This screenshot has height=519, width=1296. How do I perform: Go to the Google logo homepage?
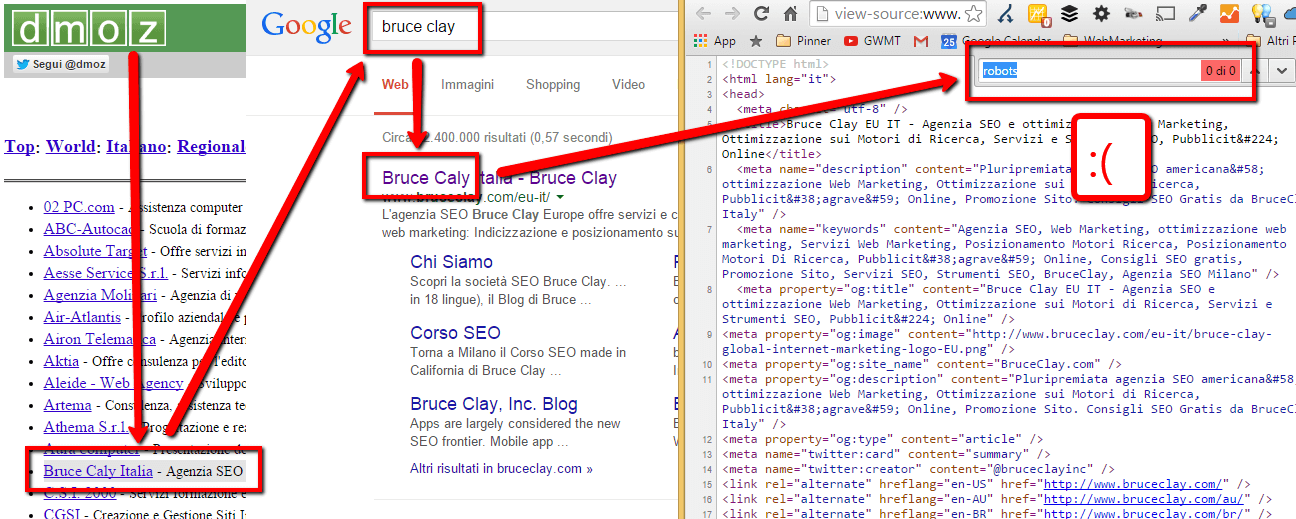[x=306, y=26]
